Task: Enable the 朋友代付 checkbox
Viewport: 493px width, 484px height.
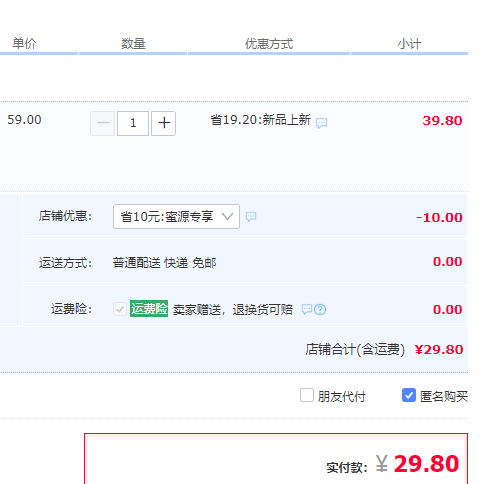Action: tap(307, 395)
